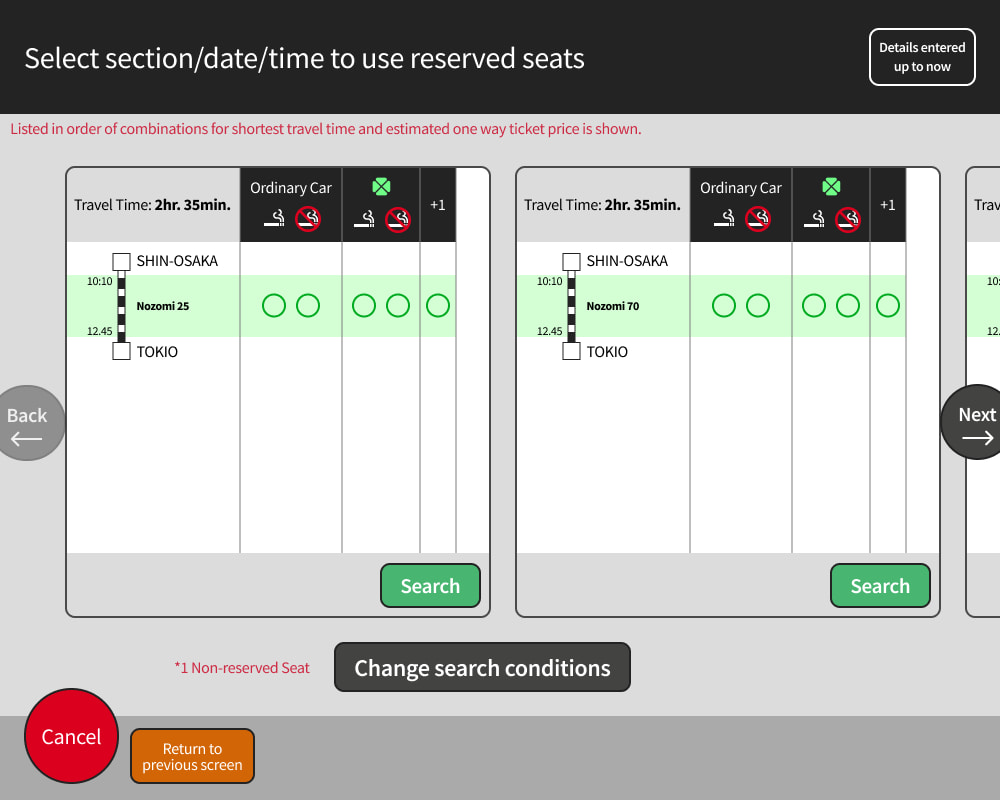Select Nozomi 25 Ordinary Car smoking seat circle

[274, 306]
